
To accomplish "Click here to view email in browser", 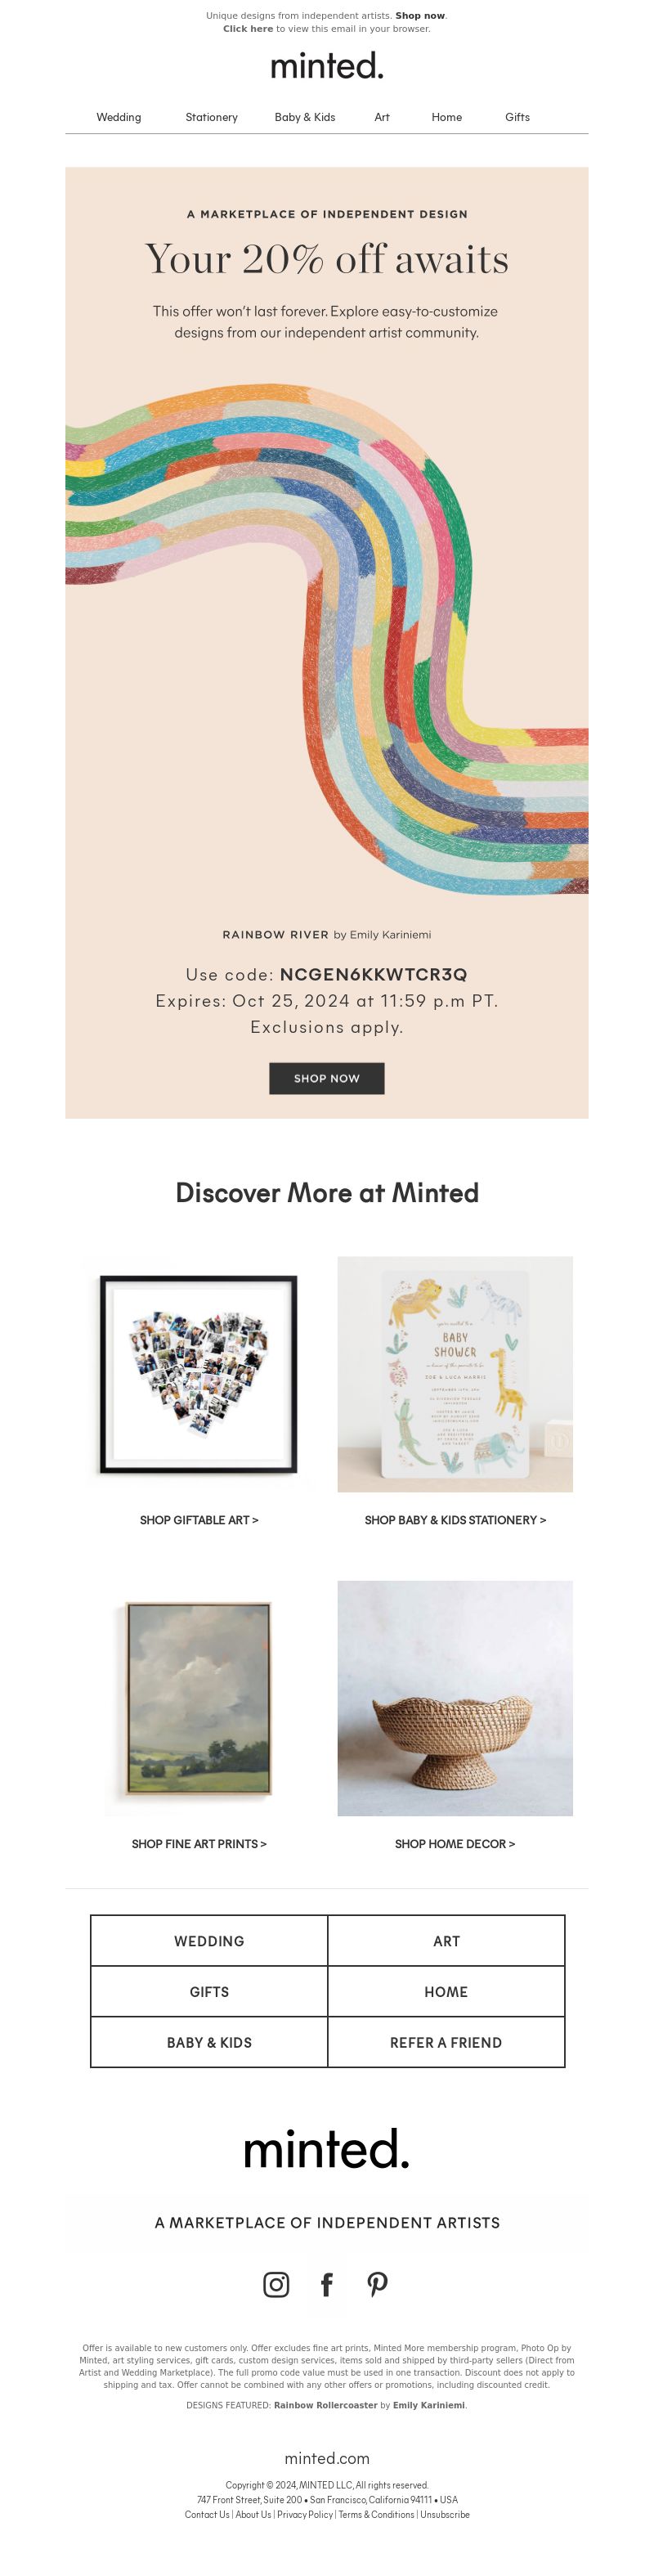I will (x=248, y=29).
